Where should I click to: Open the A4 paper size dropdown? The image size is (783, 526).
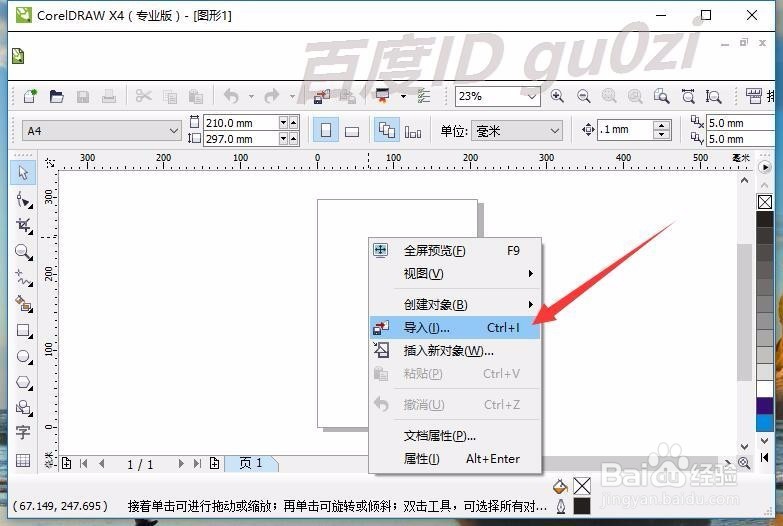173,131
